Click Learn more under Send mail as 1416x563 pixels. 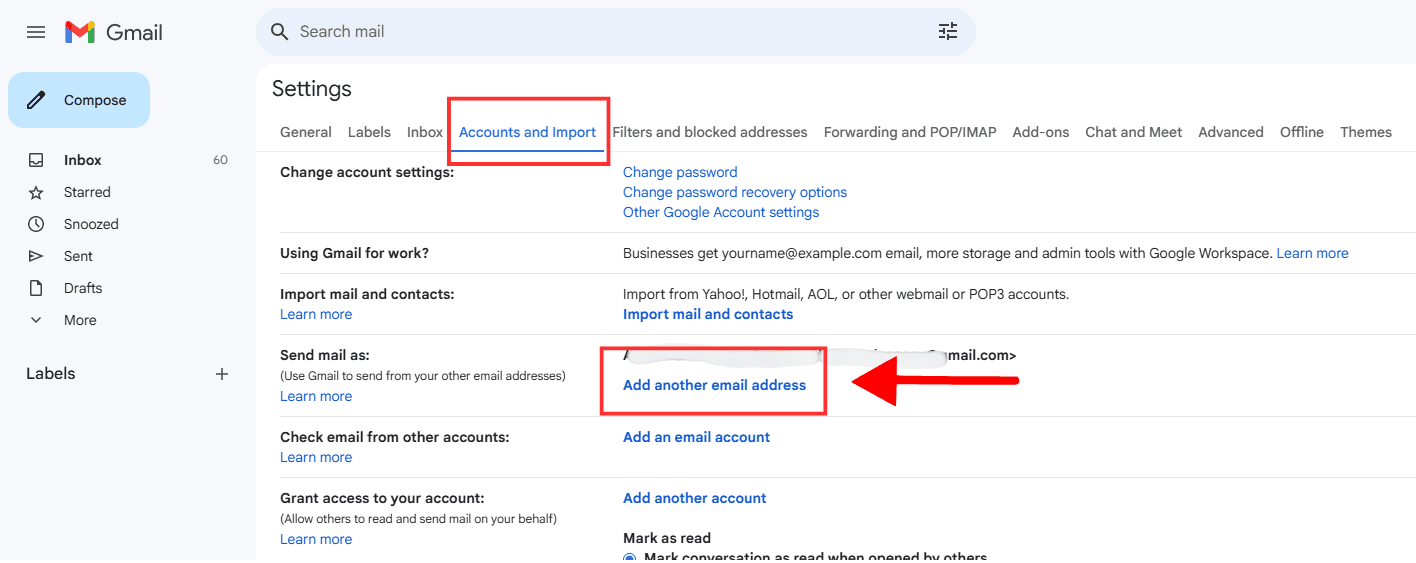[316, 396]
